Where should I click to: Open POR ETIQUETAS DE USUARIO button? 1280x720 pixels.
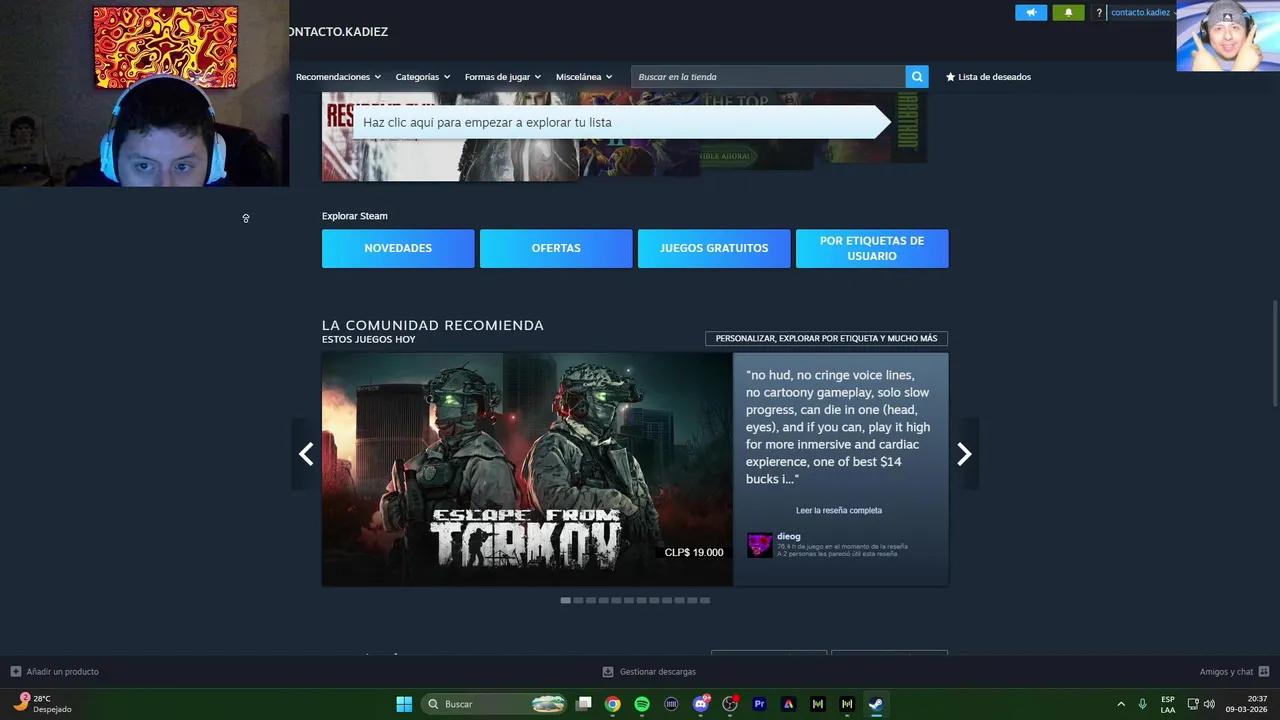tap(872, 248)
